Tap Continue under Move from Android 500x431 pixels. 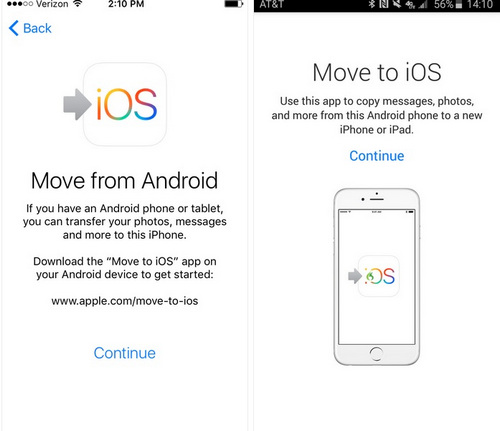125,353
